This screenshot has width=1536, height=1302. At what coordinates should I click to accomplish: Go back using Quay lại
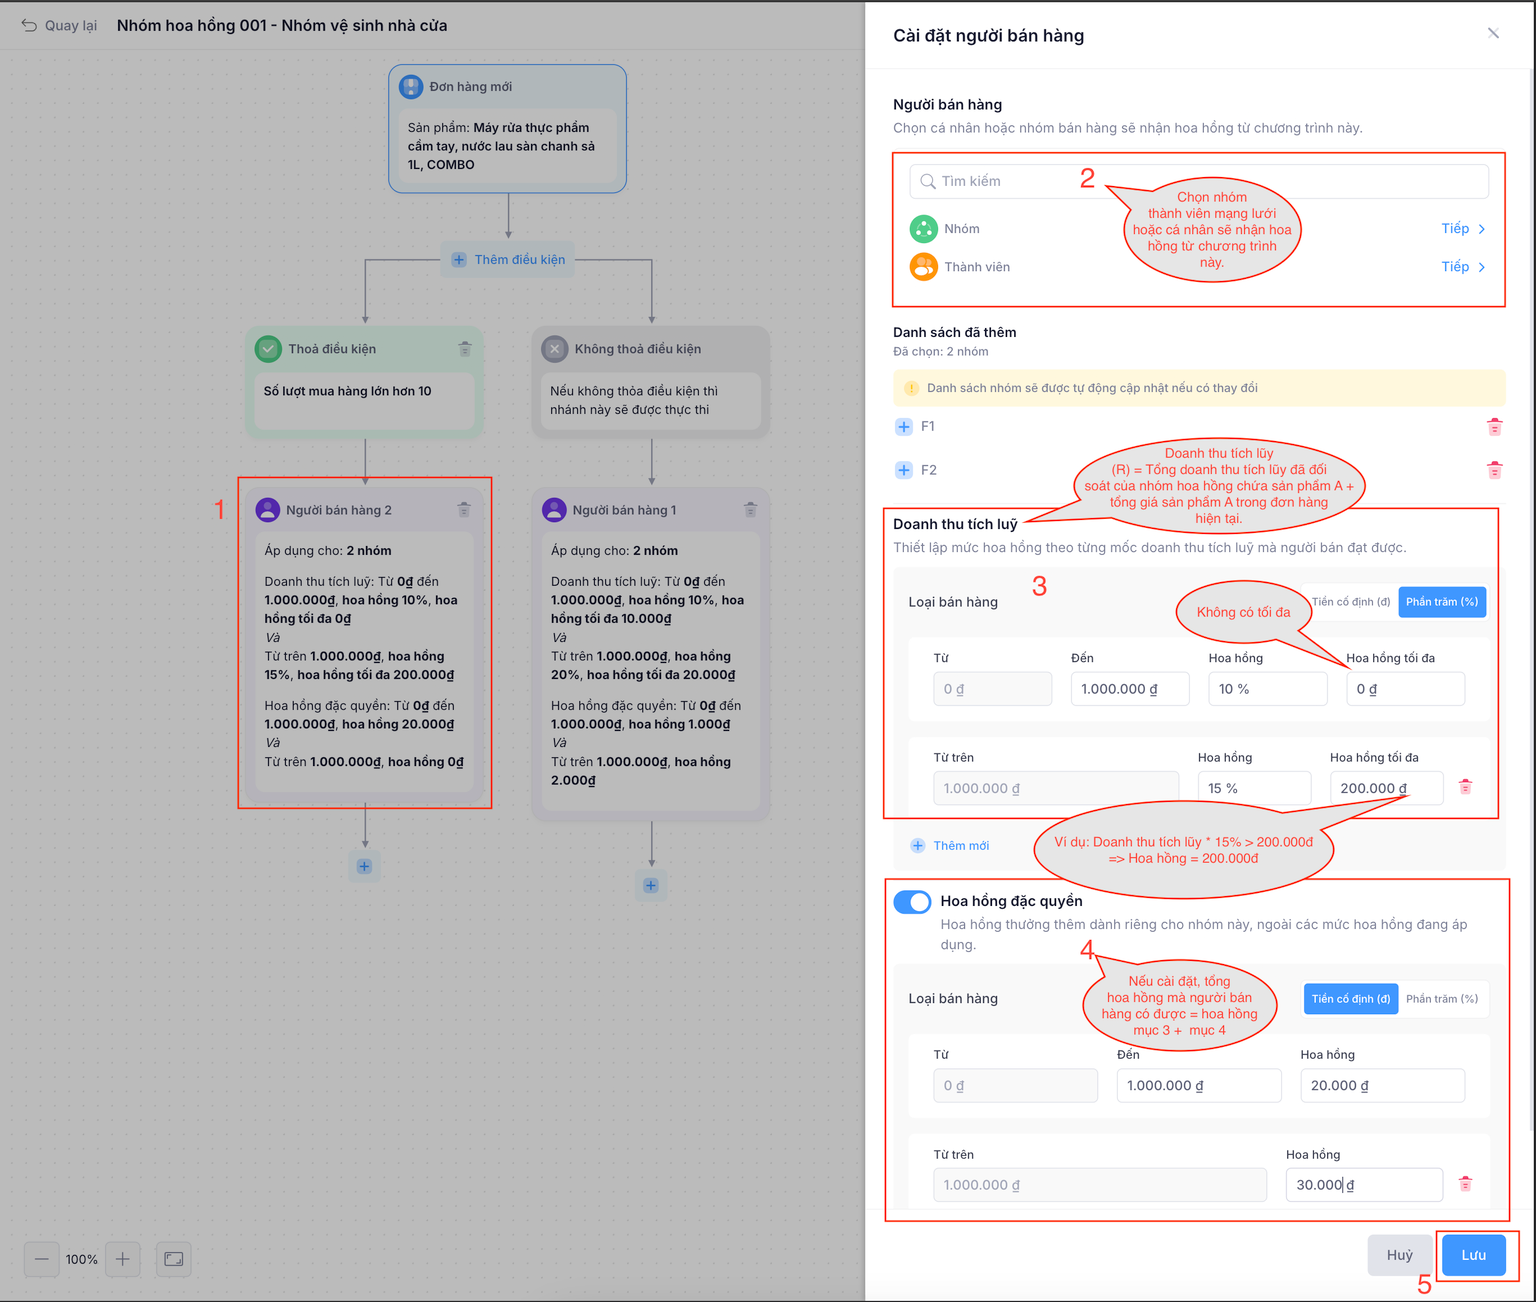60,26
